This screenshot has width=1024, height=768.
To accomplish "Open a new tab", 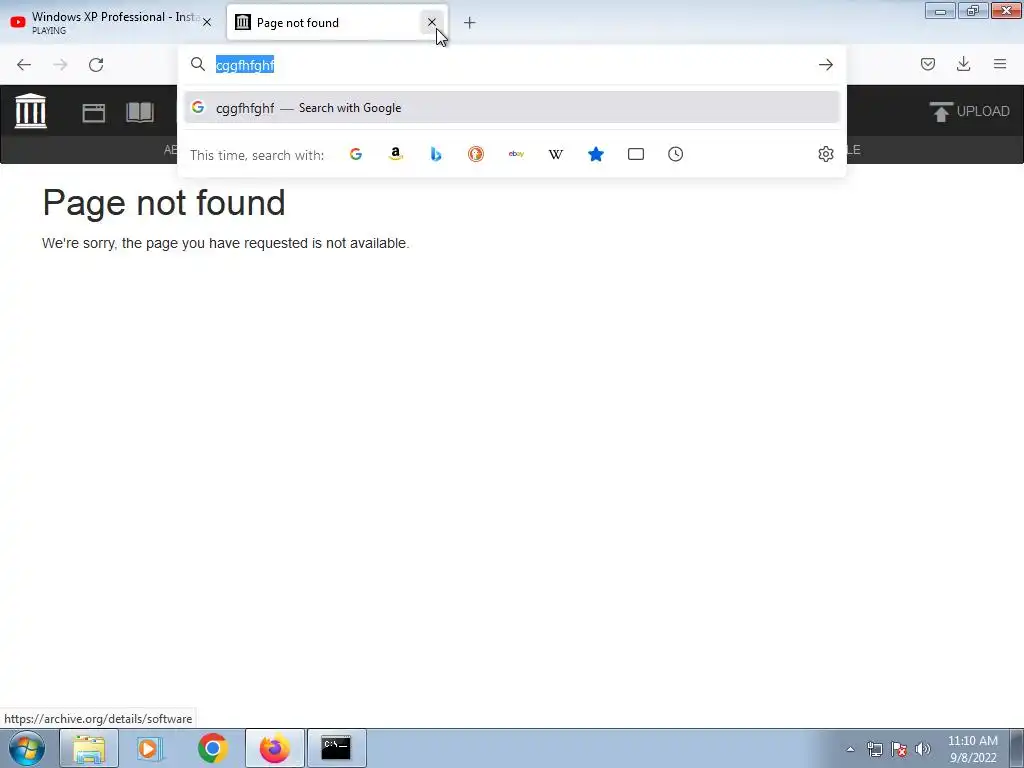I will [x=470, y=23].
